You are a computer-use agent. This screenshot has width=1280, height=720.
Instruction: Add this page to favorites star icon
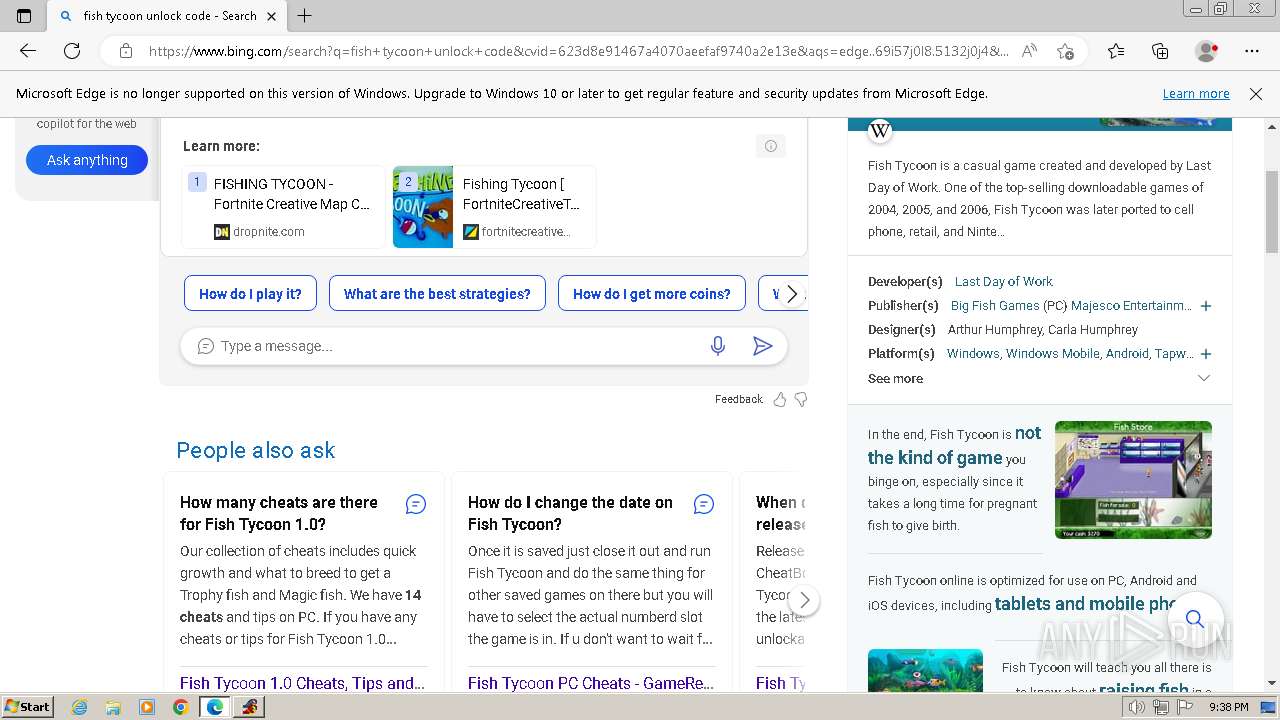pos(1065,51)
